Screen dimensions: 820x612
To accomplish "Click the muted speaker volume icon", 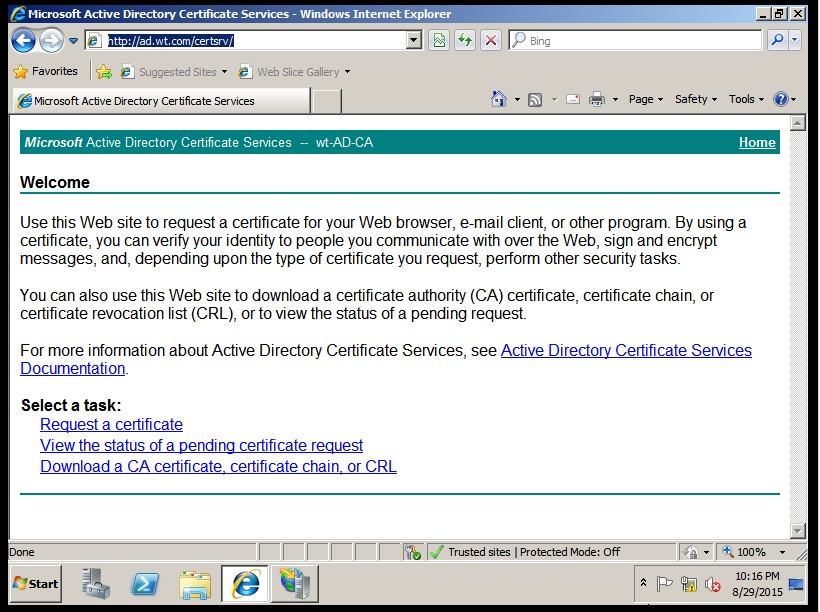I will 713,584.
